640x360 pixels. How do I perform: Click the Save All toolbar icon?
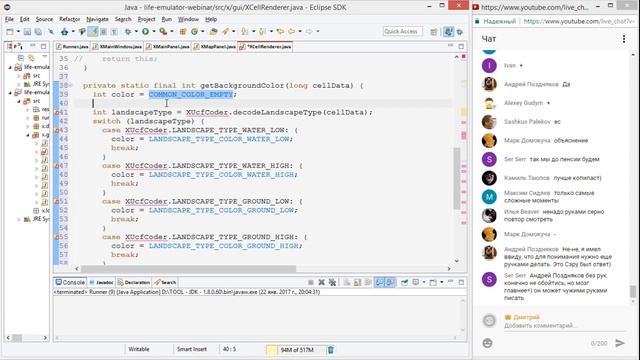pyautogui.click(x=38, y=31)
